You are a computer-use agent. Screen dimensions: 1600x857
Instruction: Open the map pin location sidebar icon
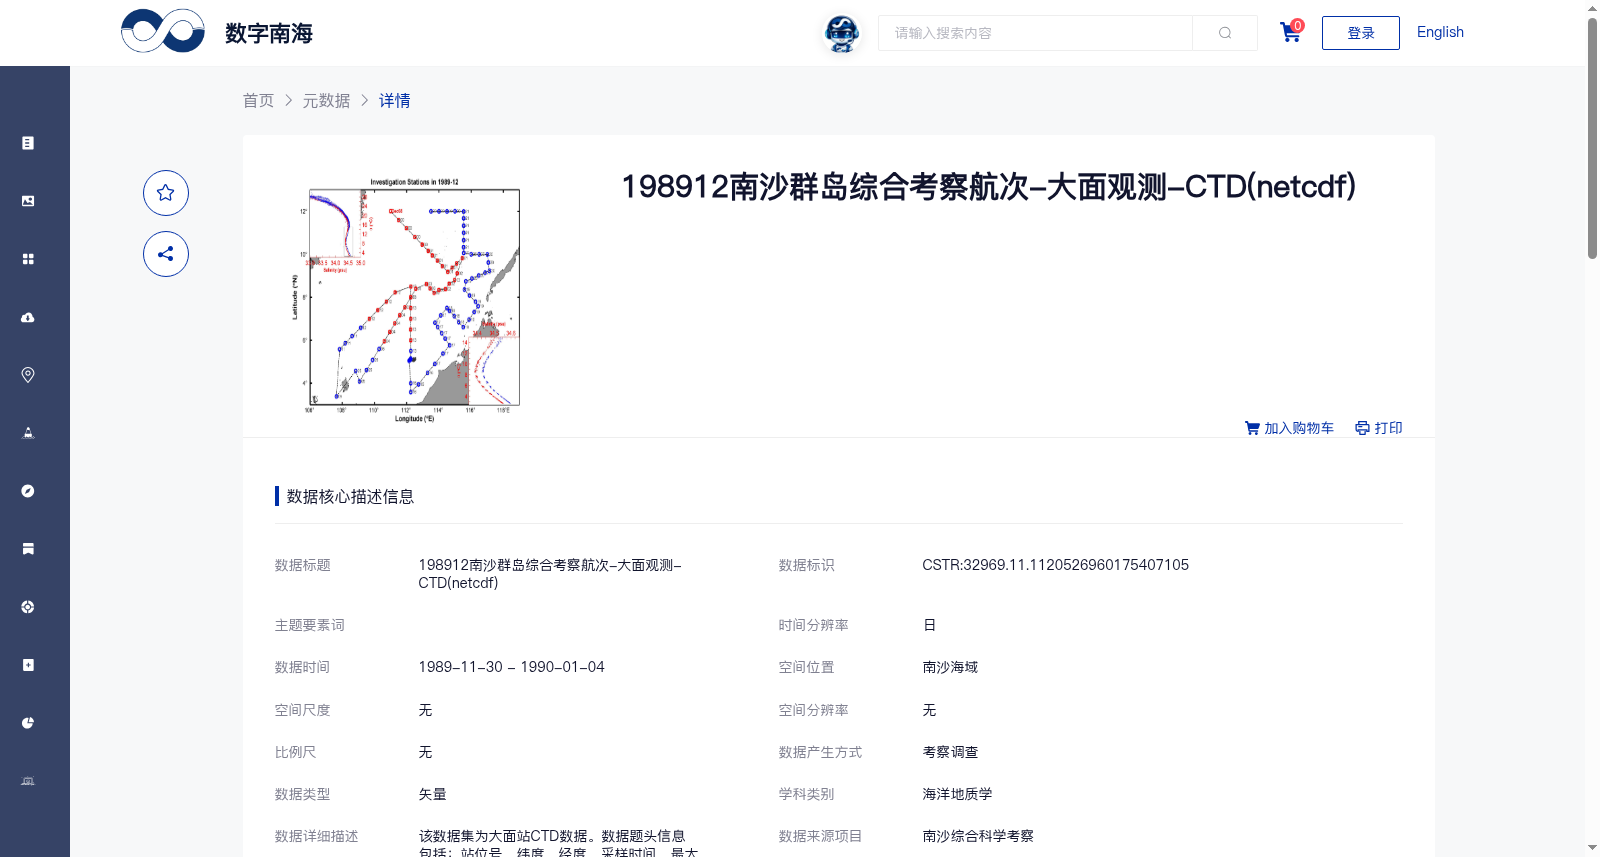point(28,375)
